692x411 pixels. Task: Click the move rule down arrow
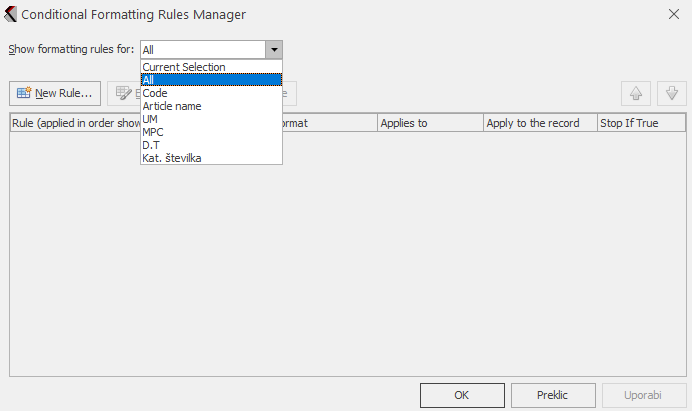672,93
